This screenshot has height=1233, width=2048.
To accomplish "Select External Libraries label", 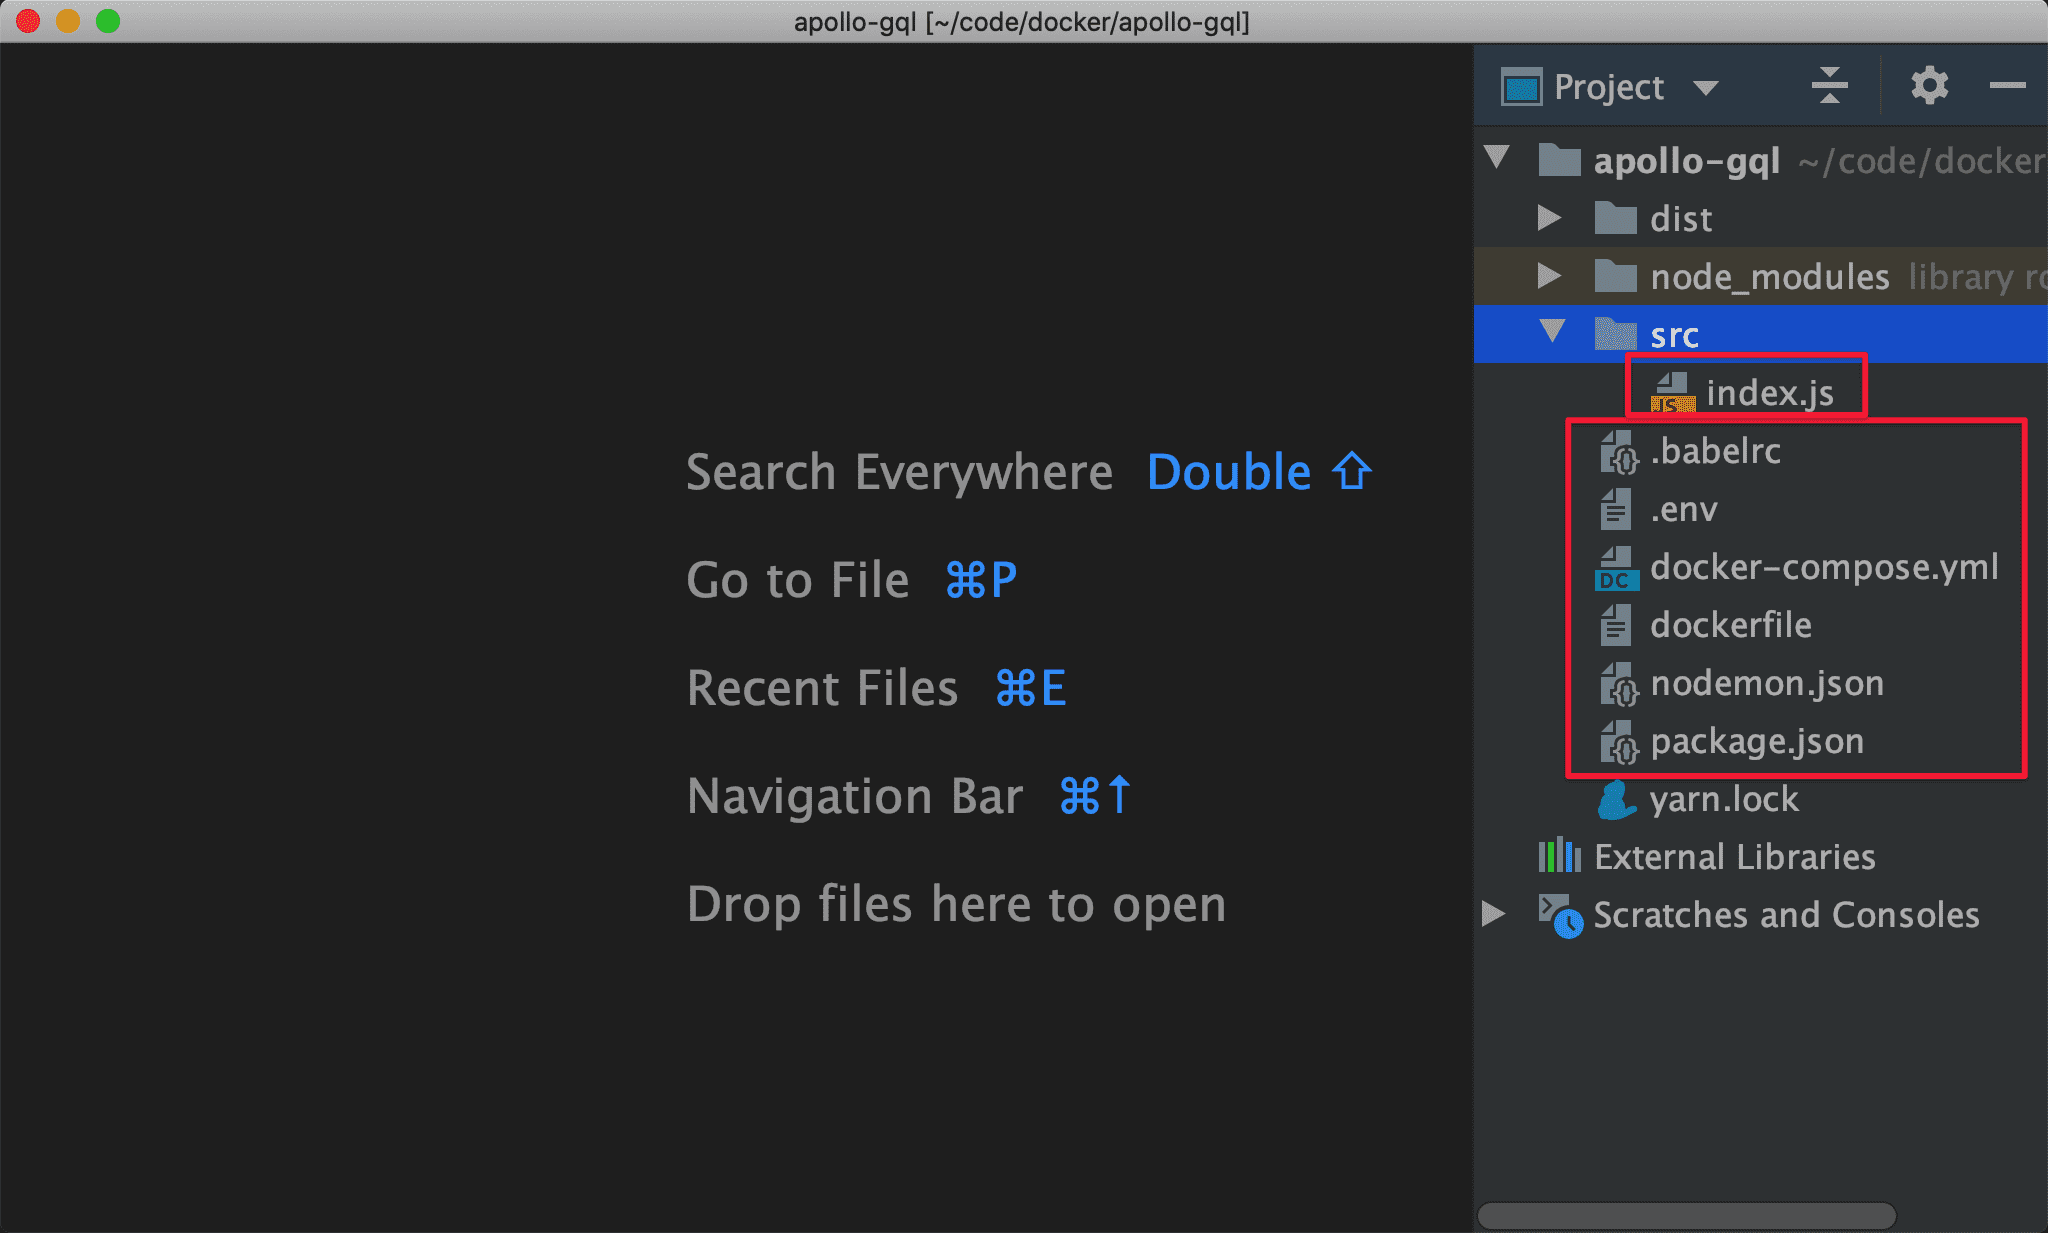I will [1735, 857].
